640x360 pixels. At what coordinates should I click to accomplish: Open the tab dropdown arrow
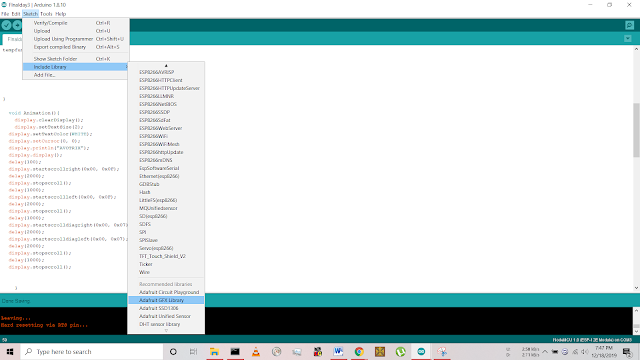[628, 38]
